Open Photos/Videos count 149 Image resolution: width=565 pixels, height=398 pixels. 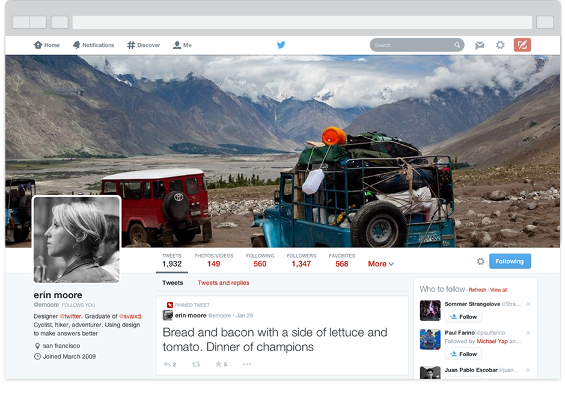click(x=214, y=261)
